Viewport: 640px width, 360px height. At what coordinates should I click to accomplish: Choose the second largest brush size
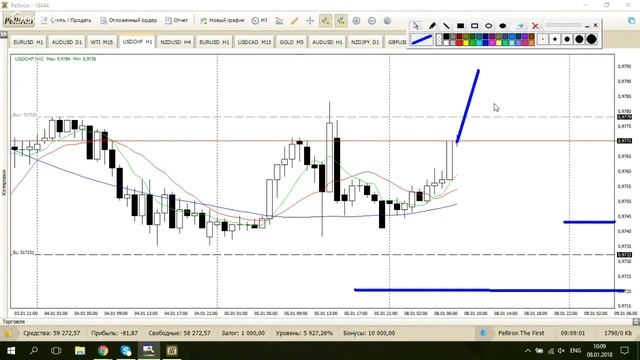579,39
